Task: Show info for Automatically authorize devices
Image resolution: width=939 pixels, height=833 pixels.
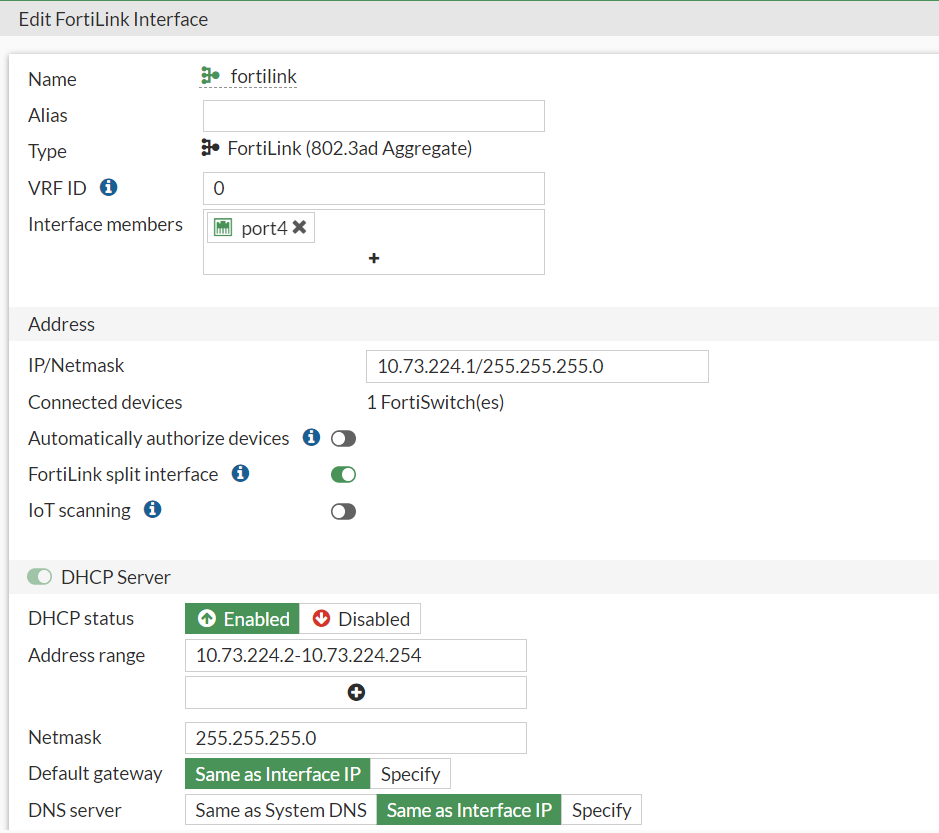Action: (x=311, y=438)
